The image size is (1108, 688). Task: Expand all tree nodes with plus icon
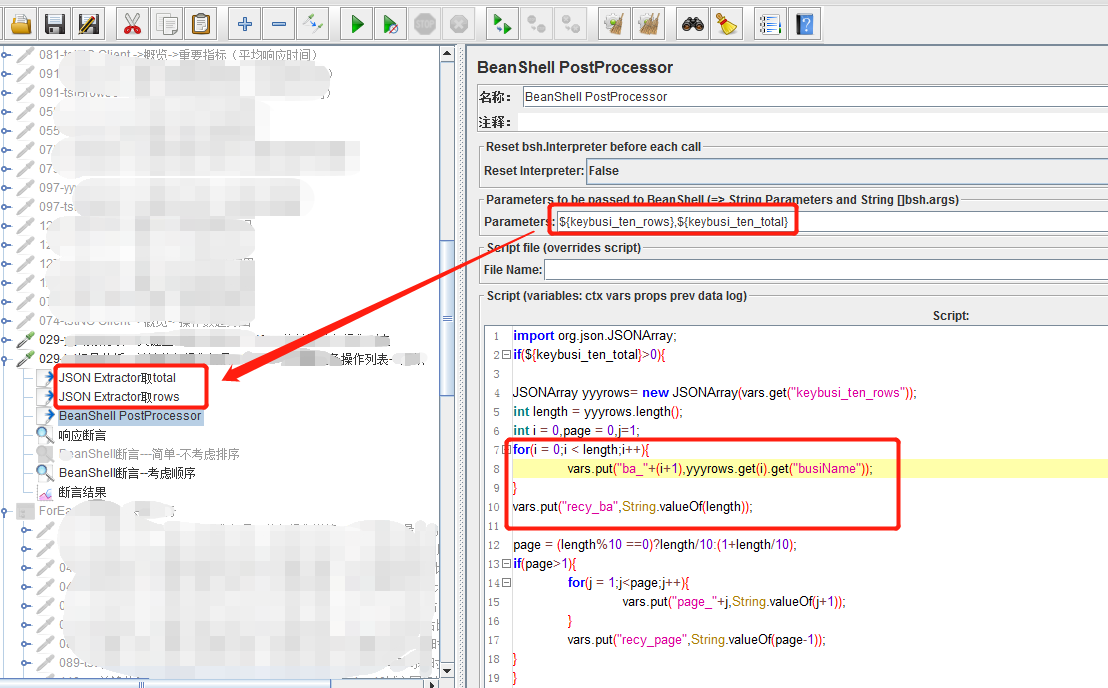pos(244,25)
